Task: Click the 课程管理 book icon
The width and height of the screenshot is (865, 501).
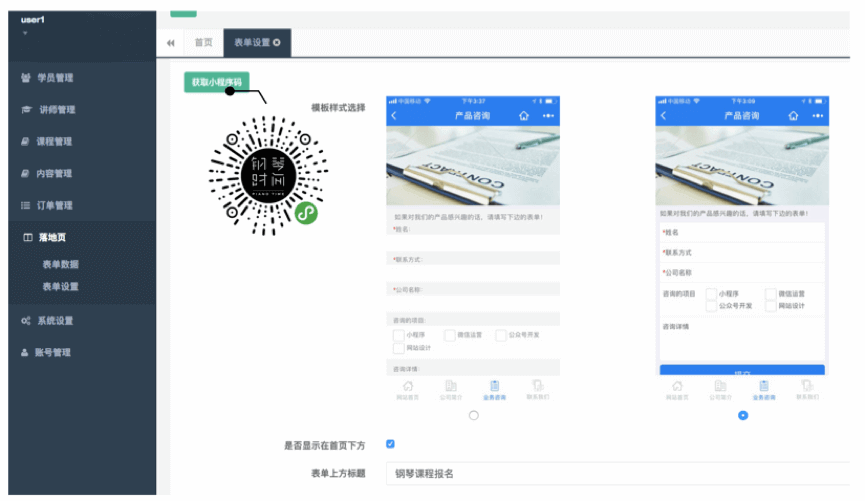Action: point(25,142)
